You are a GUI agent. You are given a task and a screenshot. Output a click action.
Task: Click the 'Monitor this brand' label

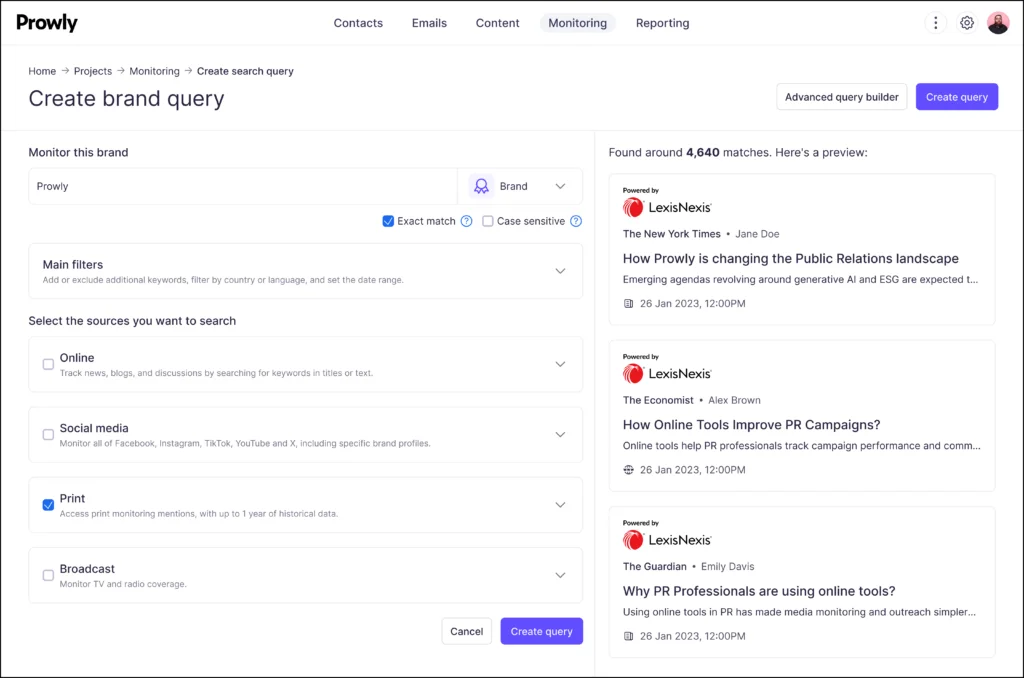point(78,153)
